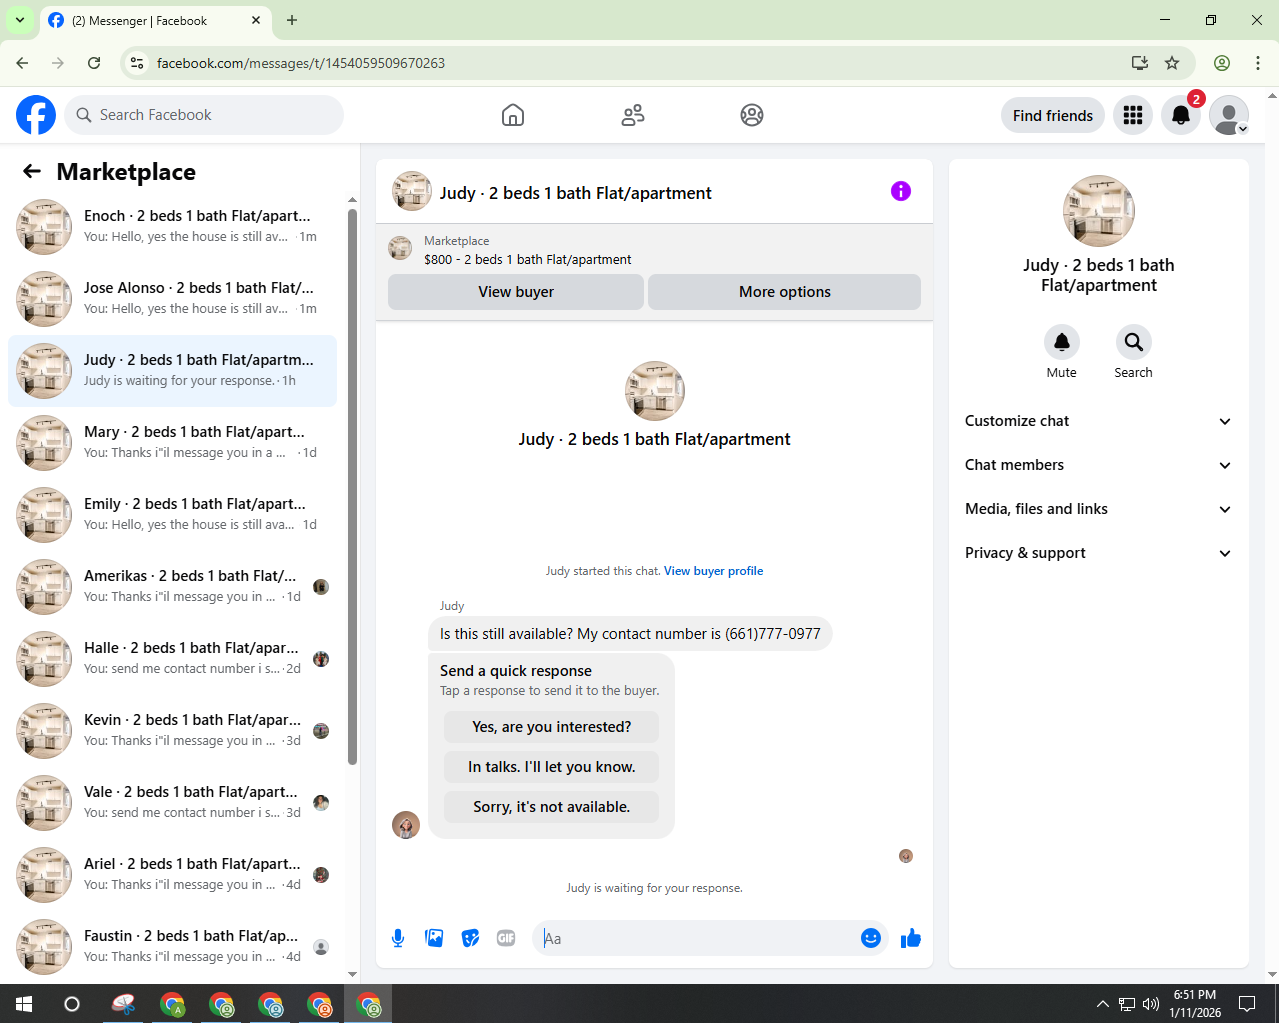Click Judy's small avatar beside quick responses
This screenshot has width=1279, height=1023.
[x=406, y=825]
